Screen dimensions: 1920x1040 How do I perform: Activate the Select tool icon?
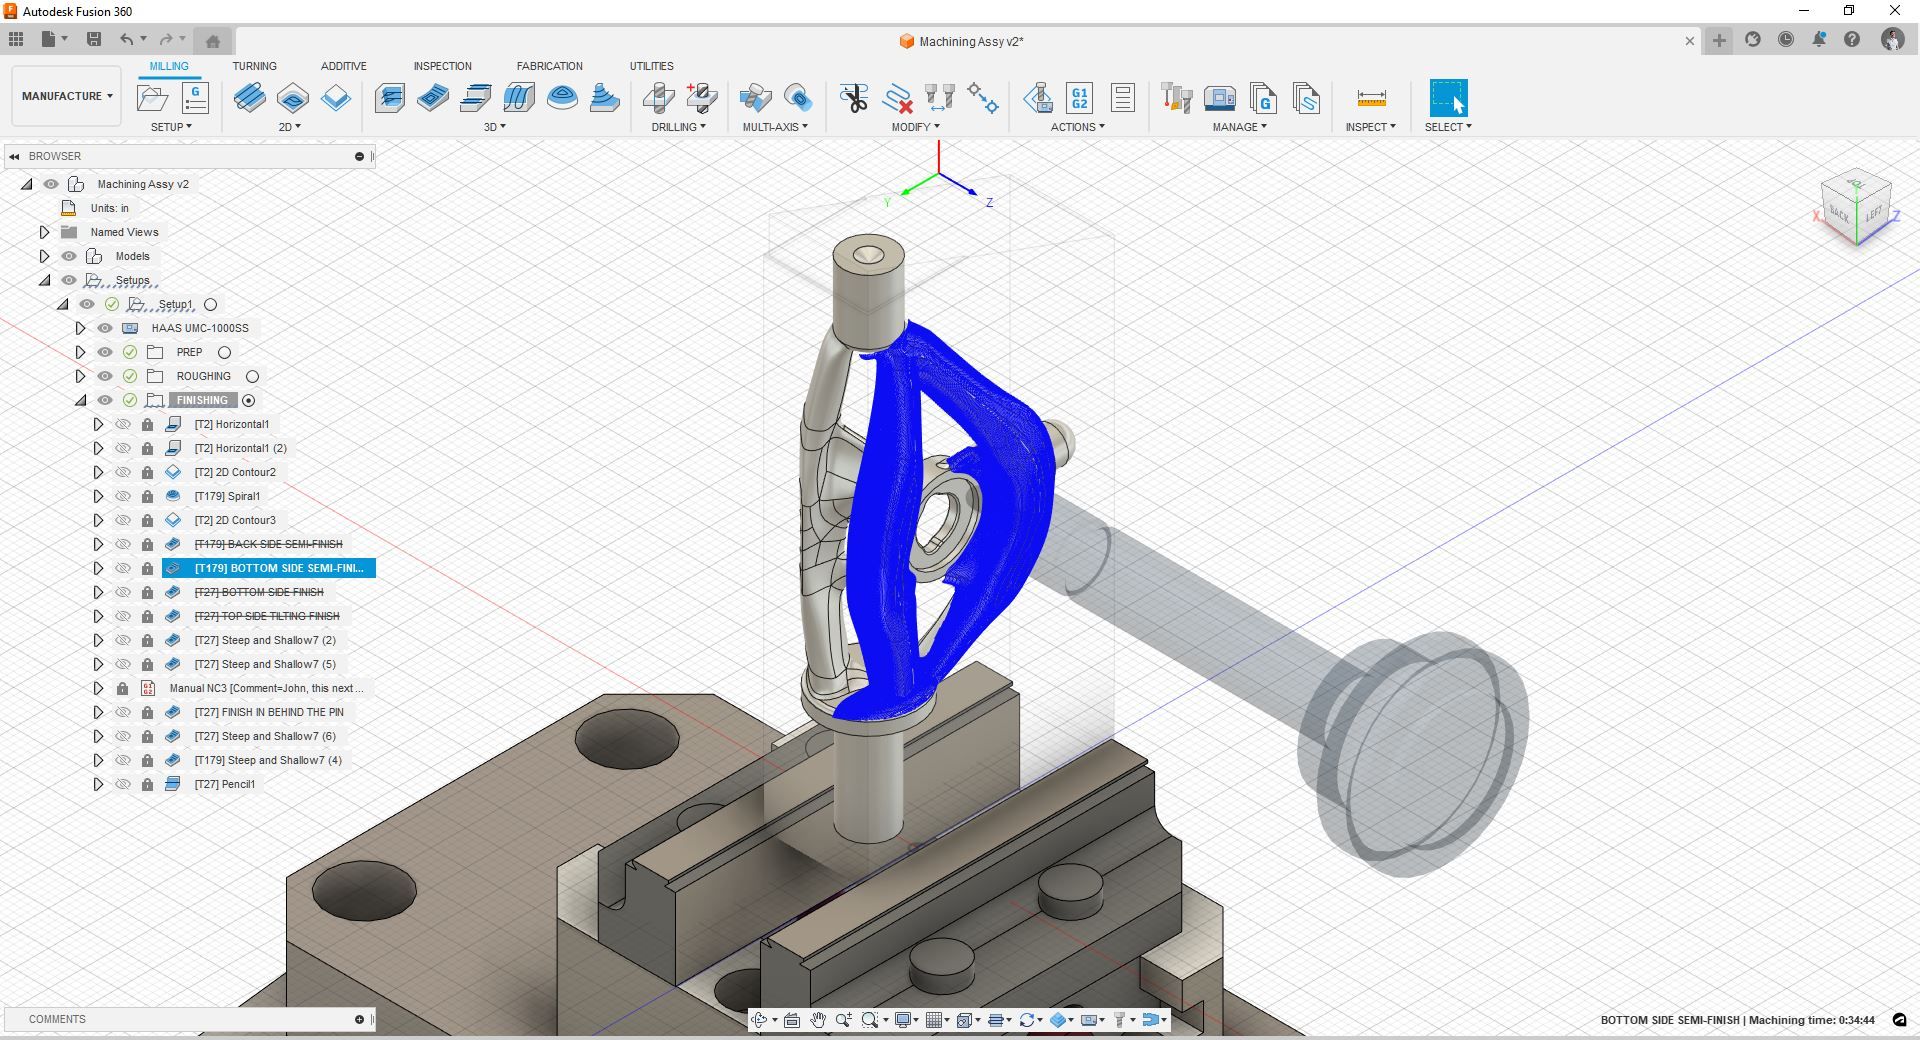(1448, 98)
